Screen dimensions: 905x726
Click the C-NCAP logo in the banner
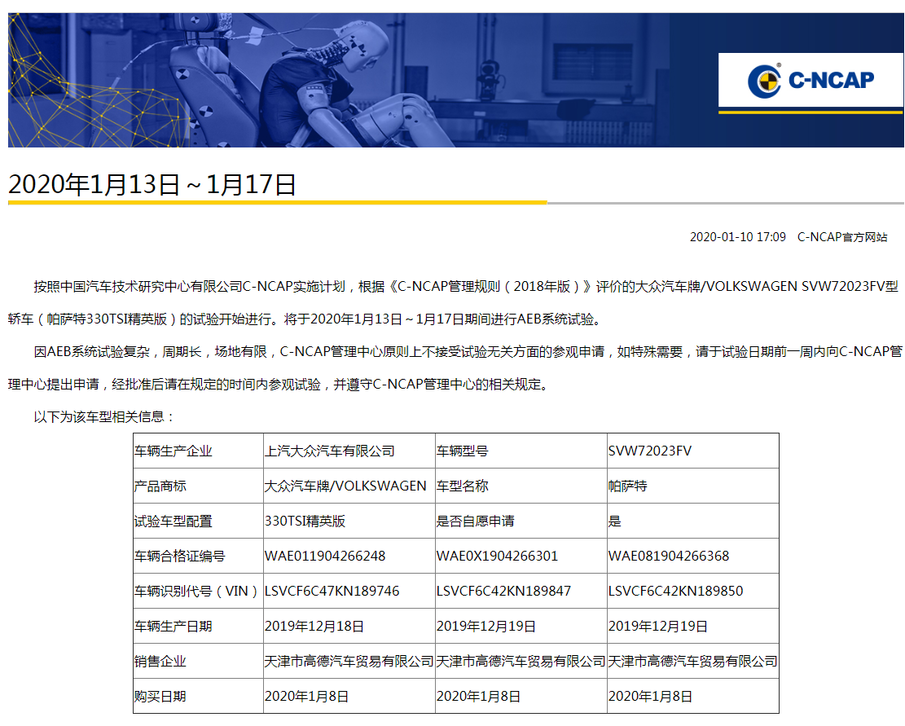(x=810, y=80)
